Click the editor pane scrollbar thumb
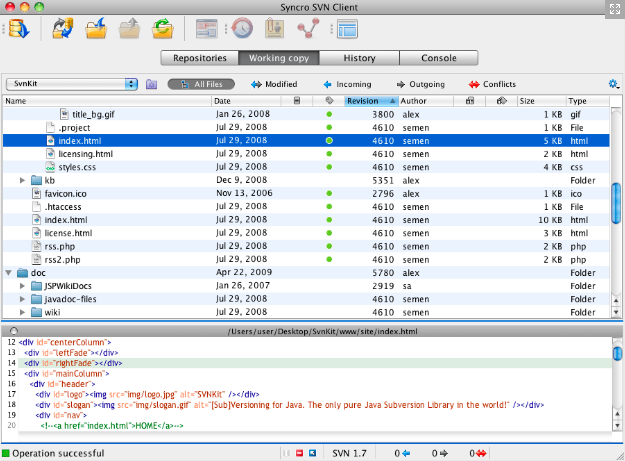The width and height of the screenshot is (625, 461). click(617, 353)
